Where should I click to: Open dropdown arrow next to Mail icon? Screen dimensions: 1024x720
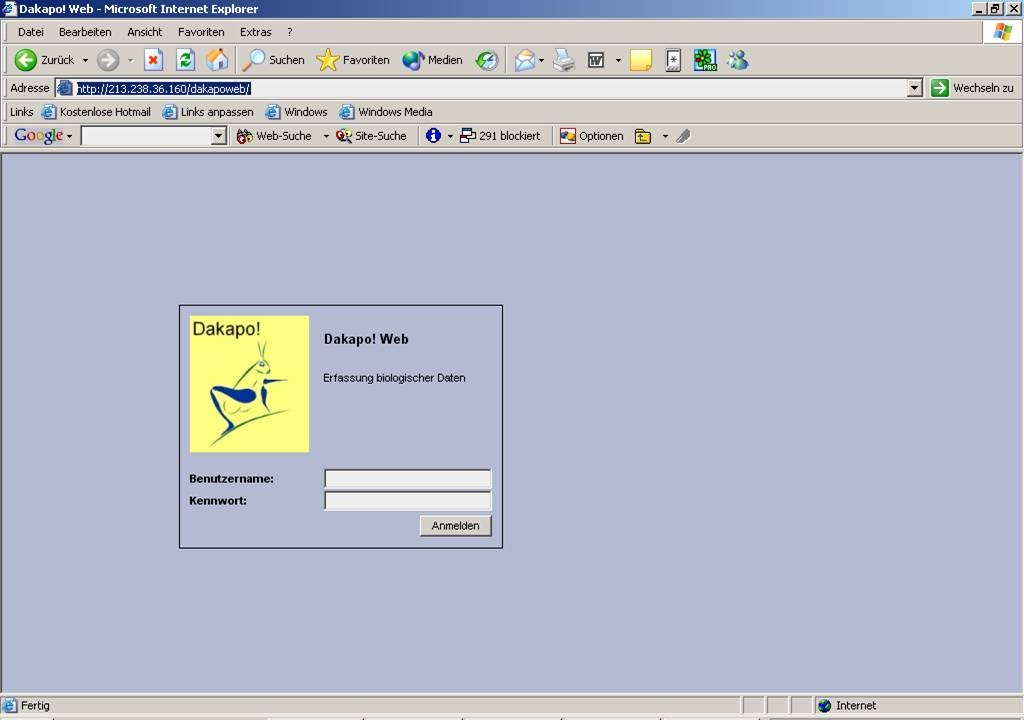coord(541,60)
